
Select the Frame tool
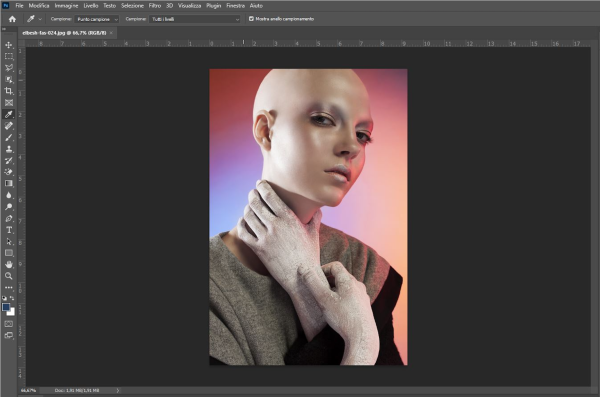[x=8, y=103]
